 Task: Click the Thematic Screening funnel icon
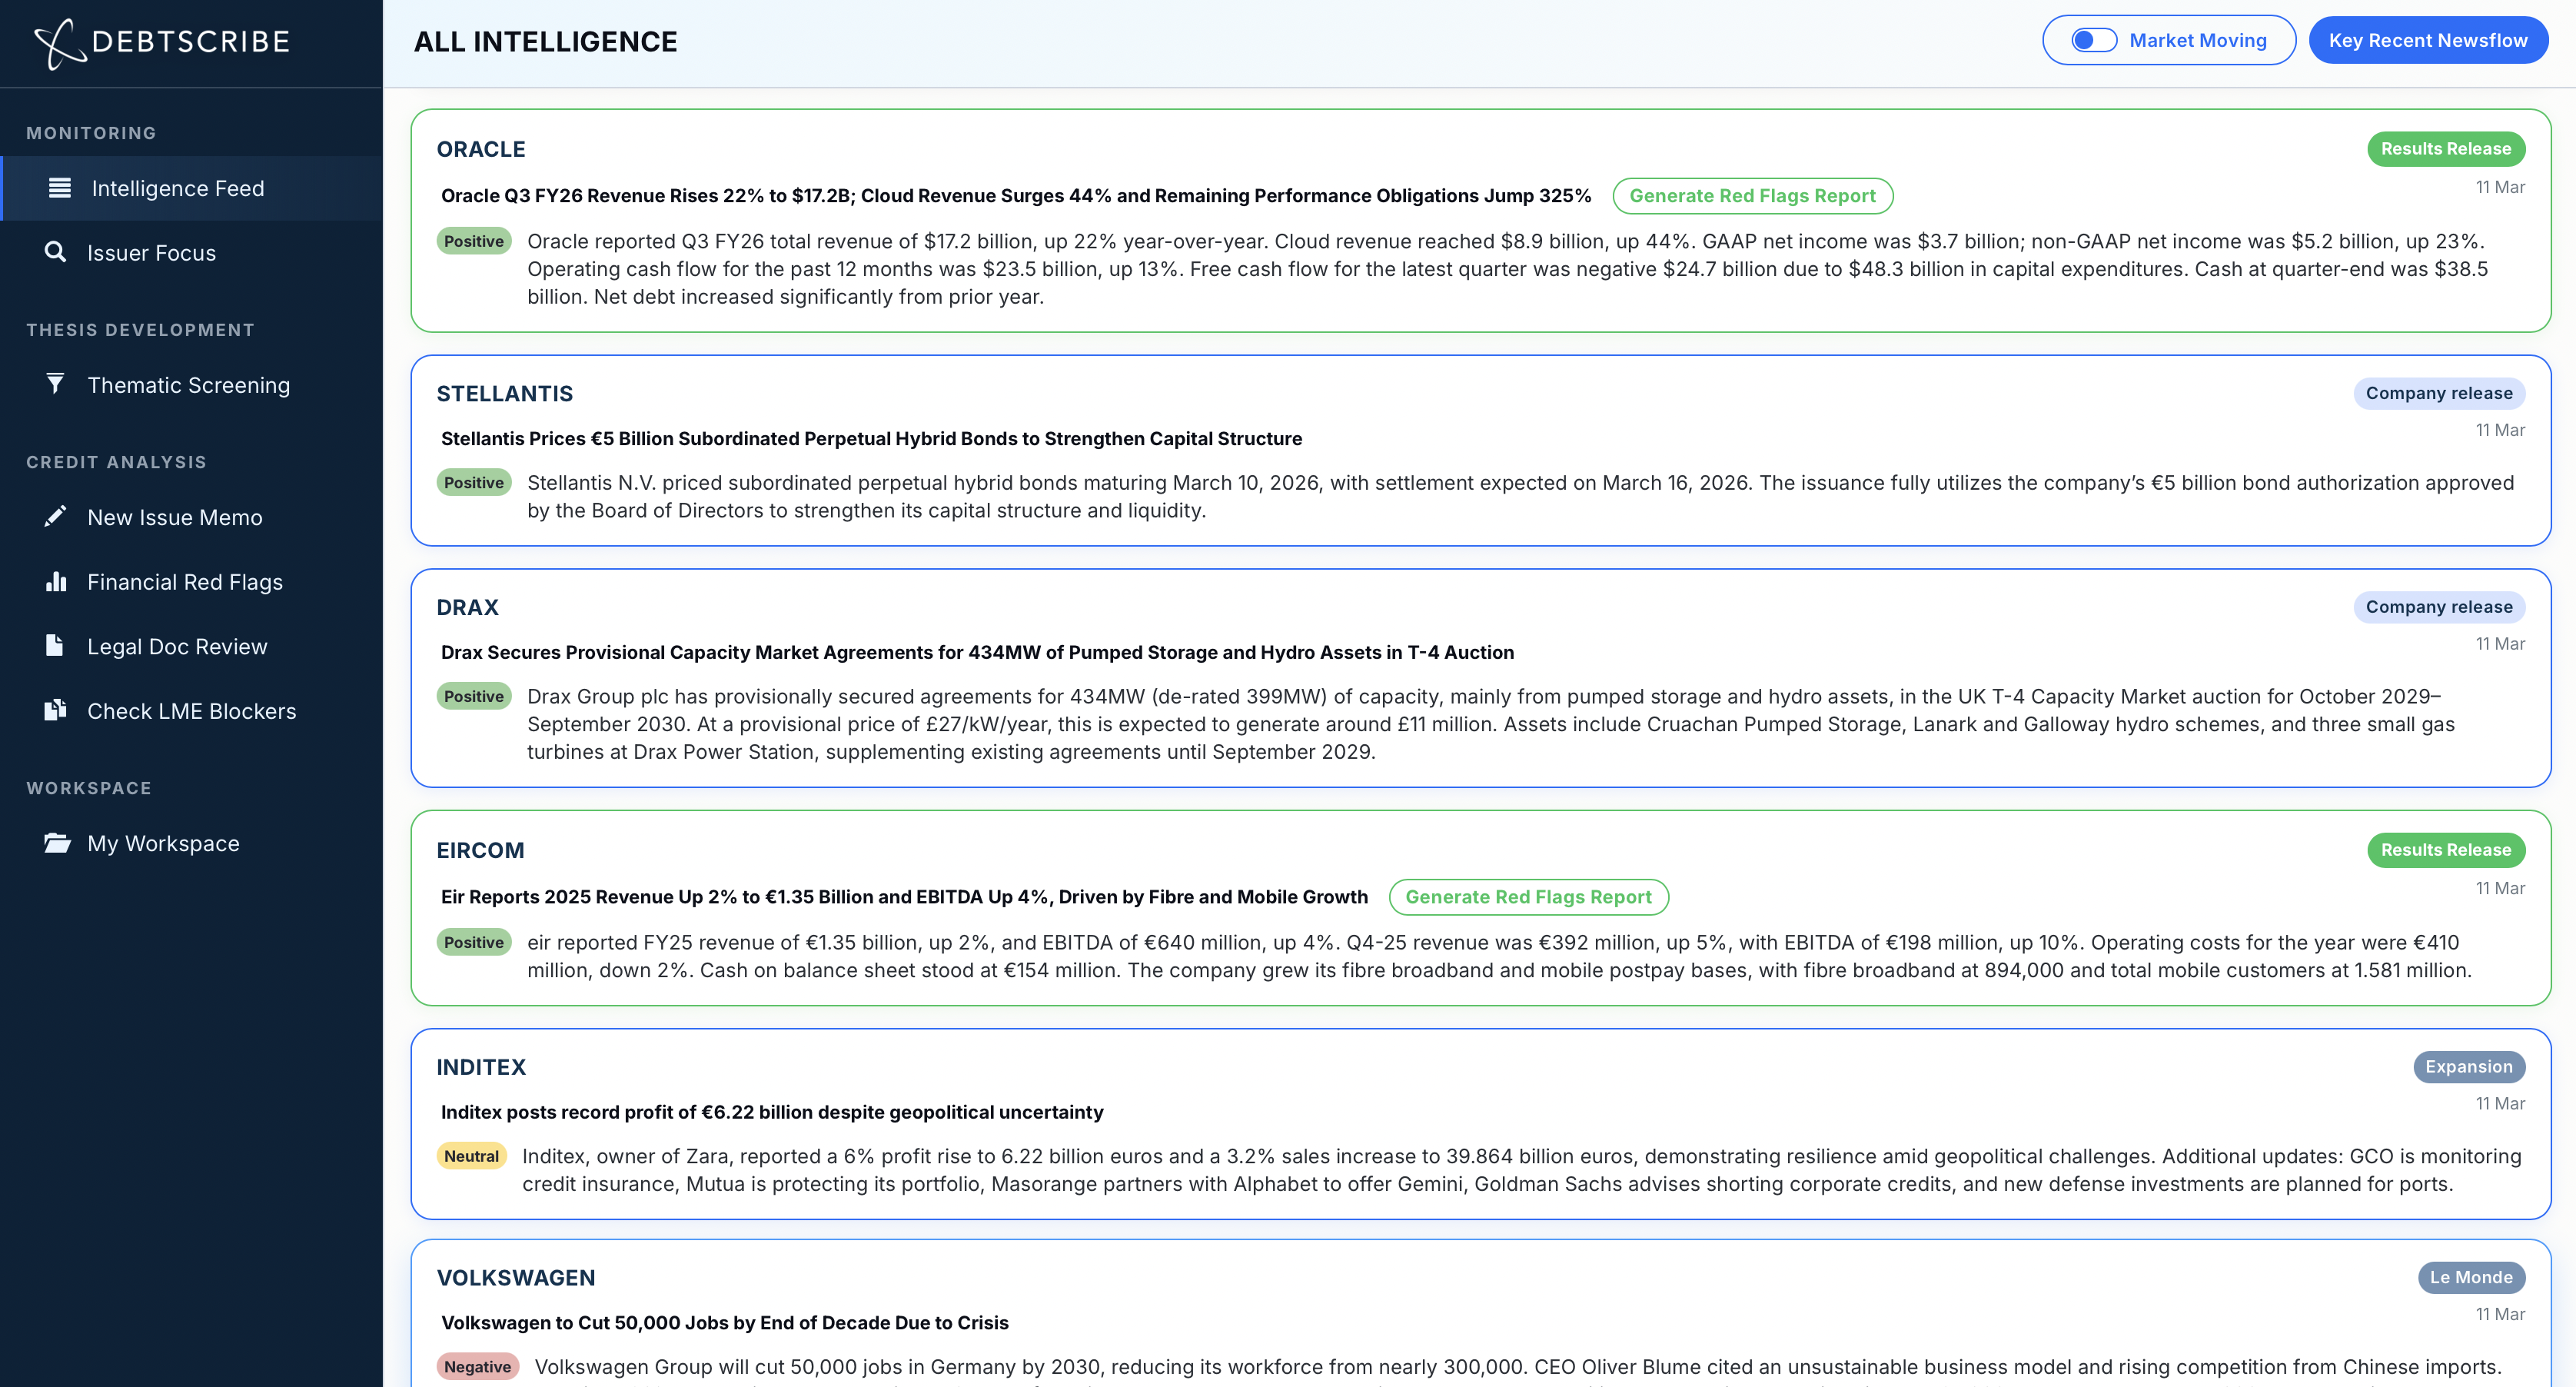click(x=56, y=384)
